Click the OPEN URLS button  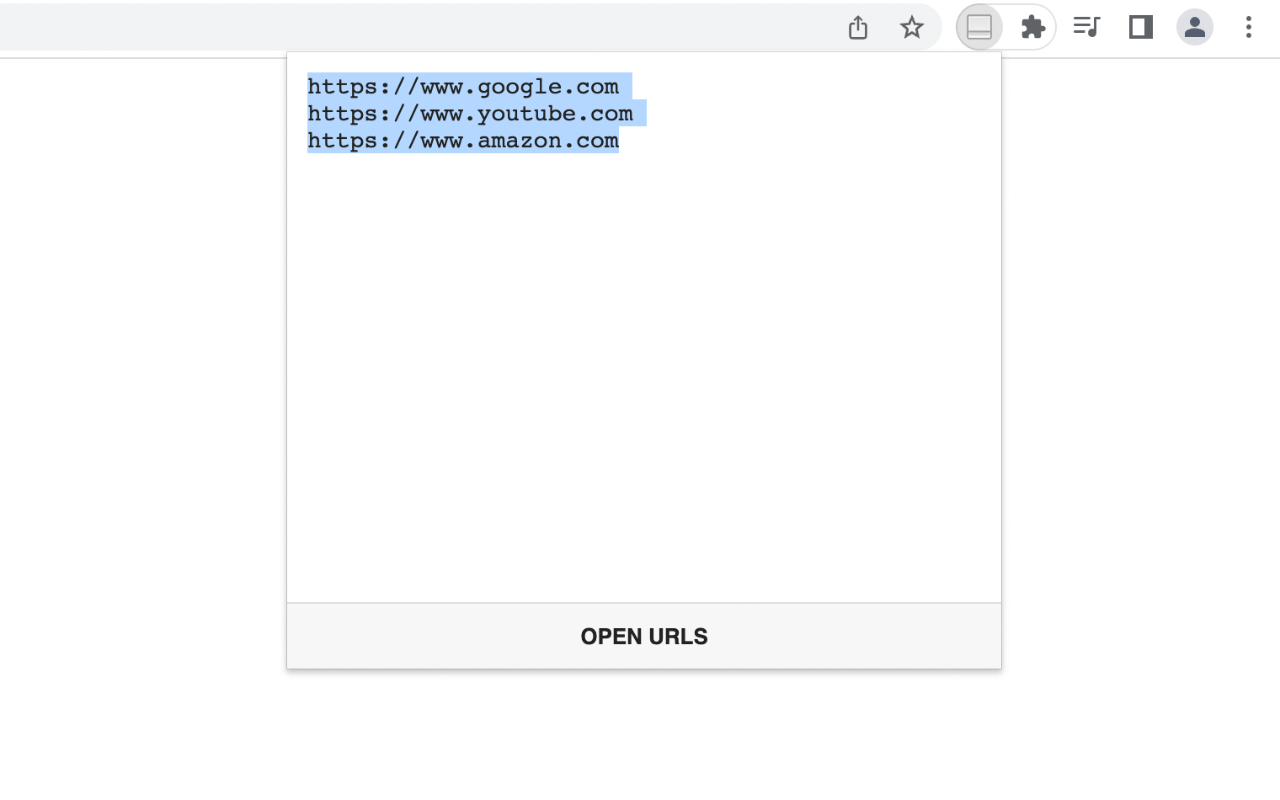[644, 636]
